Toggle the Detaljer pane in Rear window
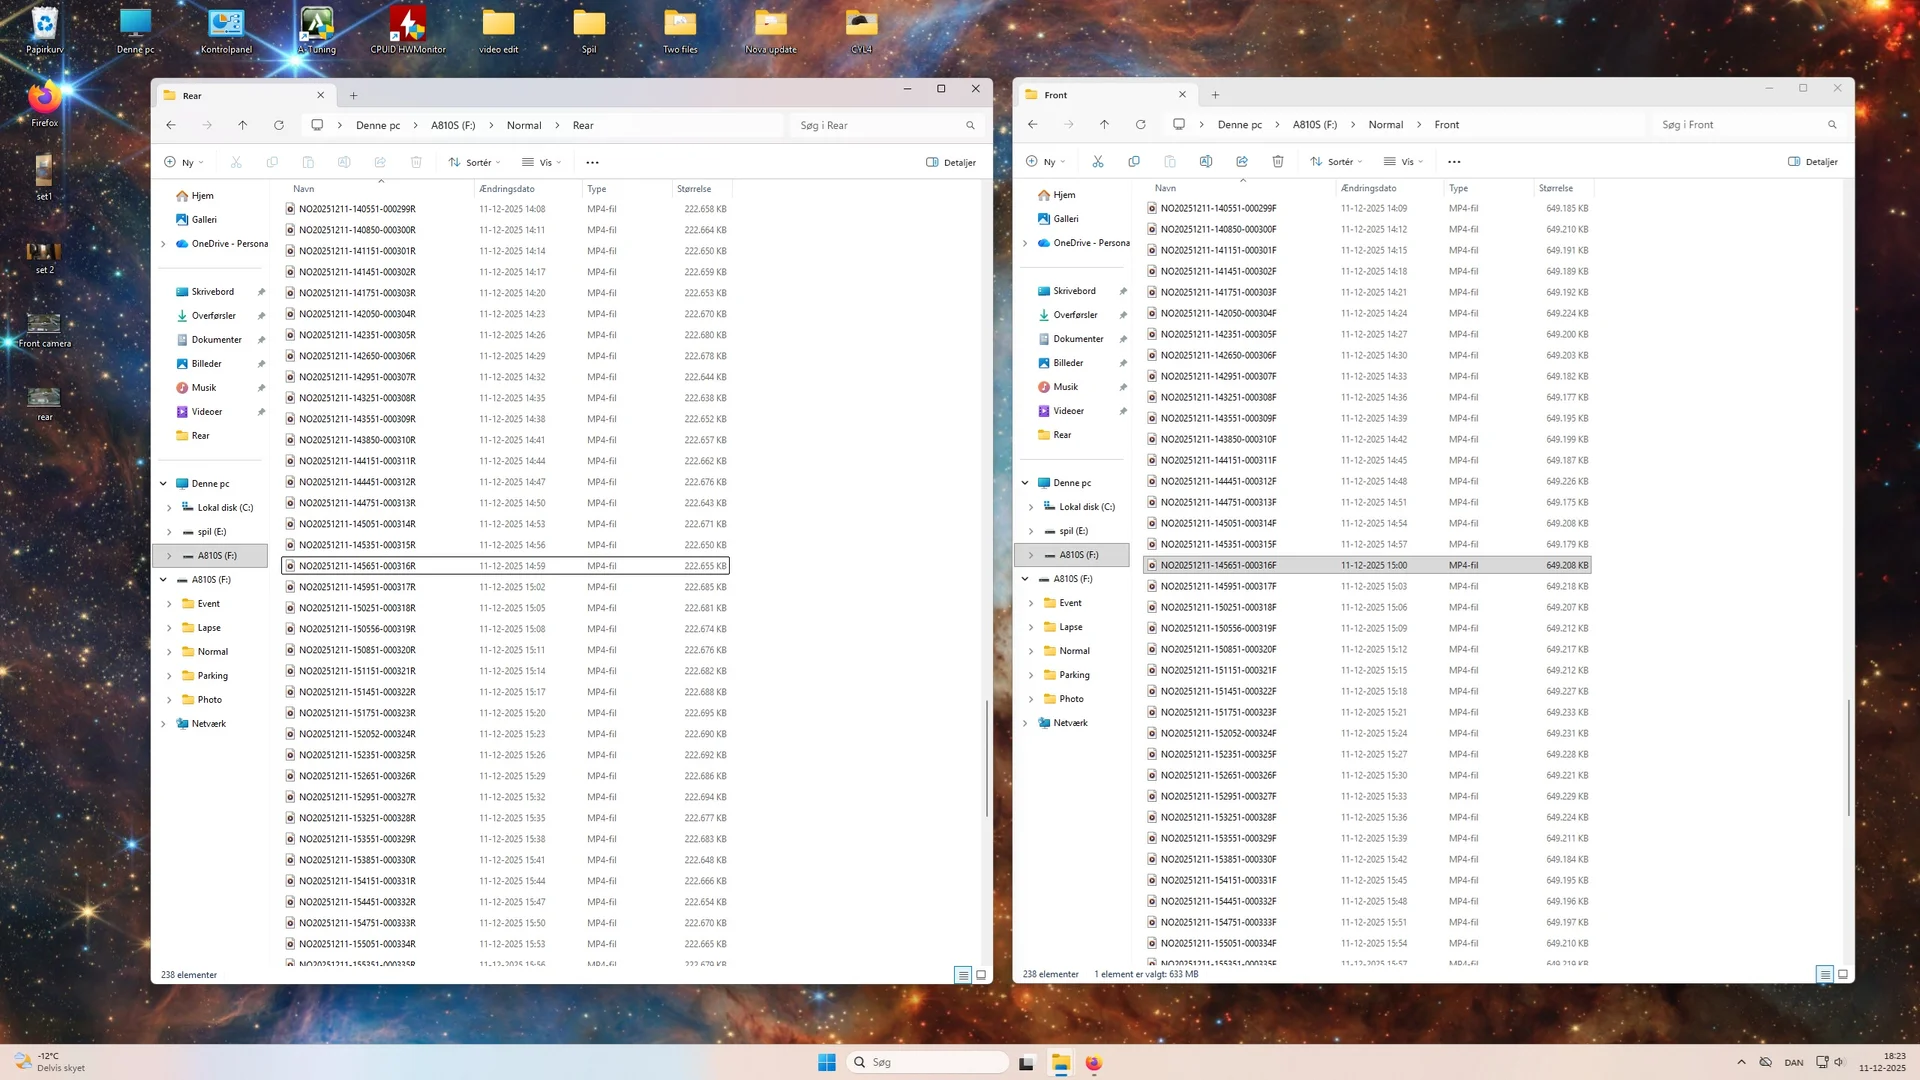 point(951,162)
